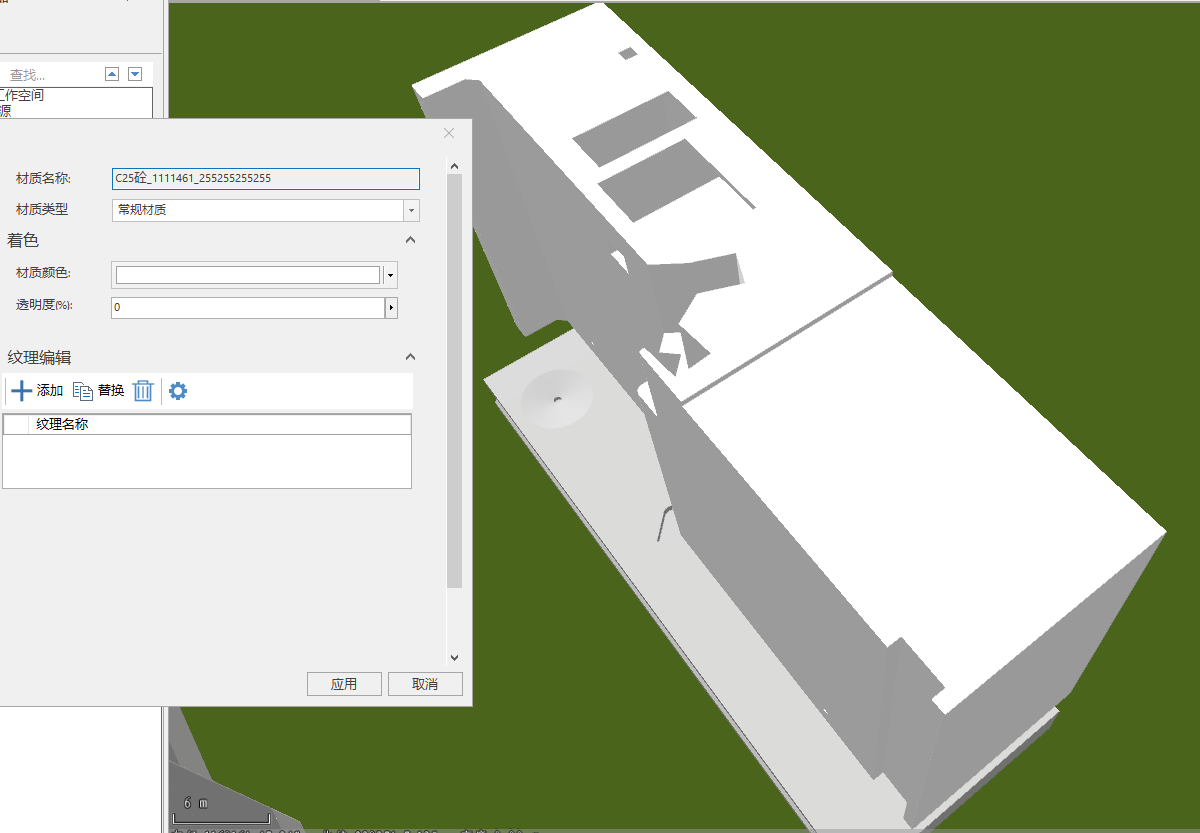
Task: Collapse the 着色 section
Action: pyautogui.click(x=410, y=240)
